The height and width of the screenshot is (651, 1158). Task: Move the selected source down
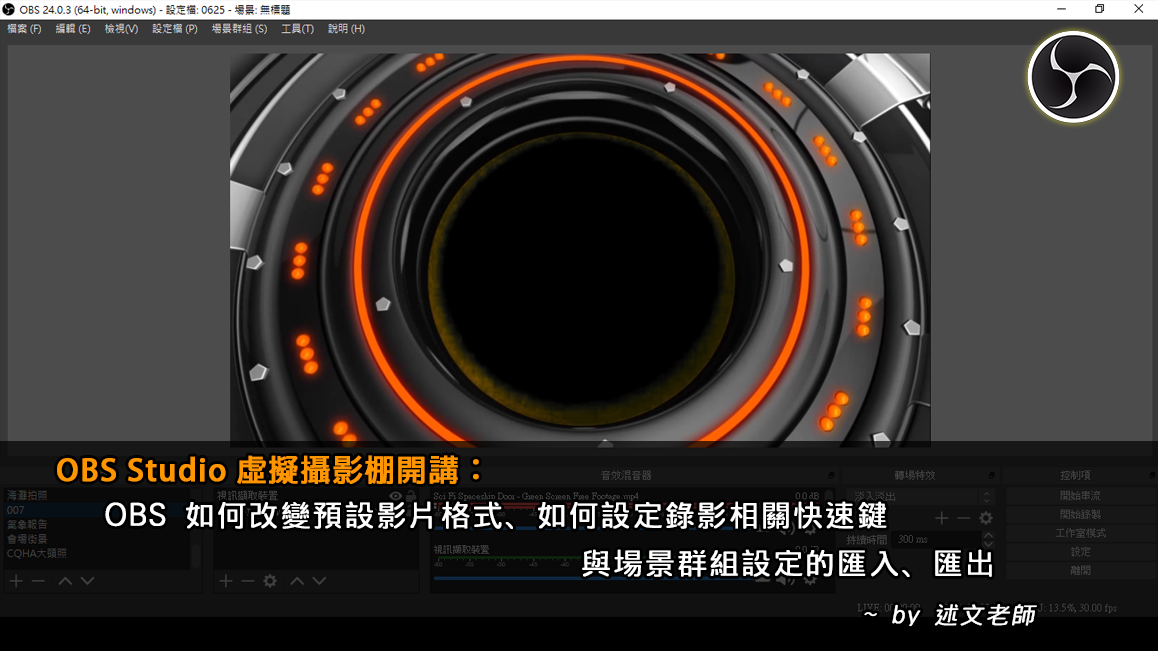319,582
